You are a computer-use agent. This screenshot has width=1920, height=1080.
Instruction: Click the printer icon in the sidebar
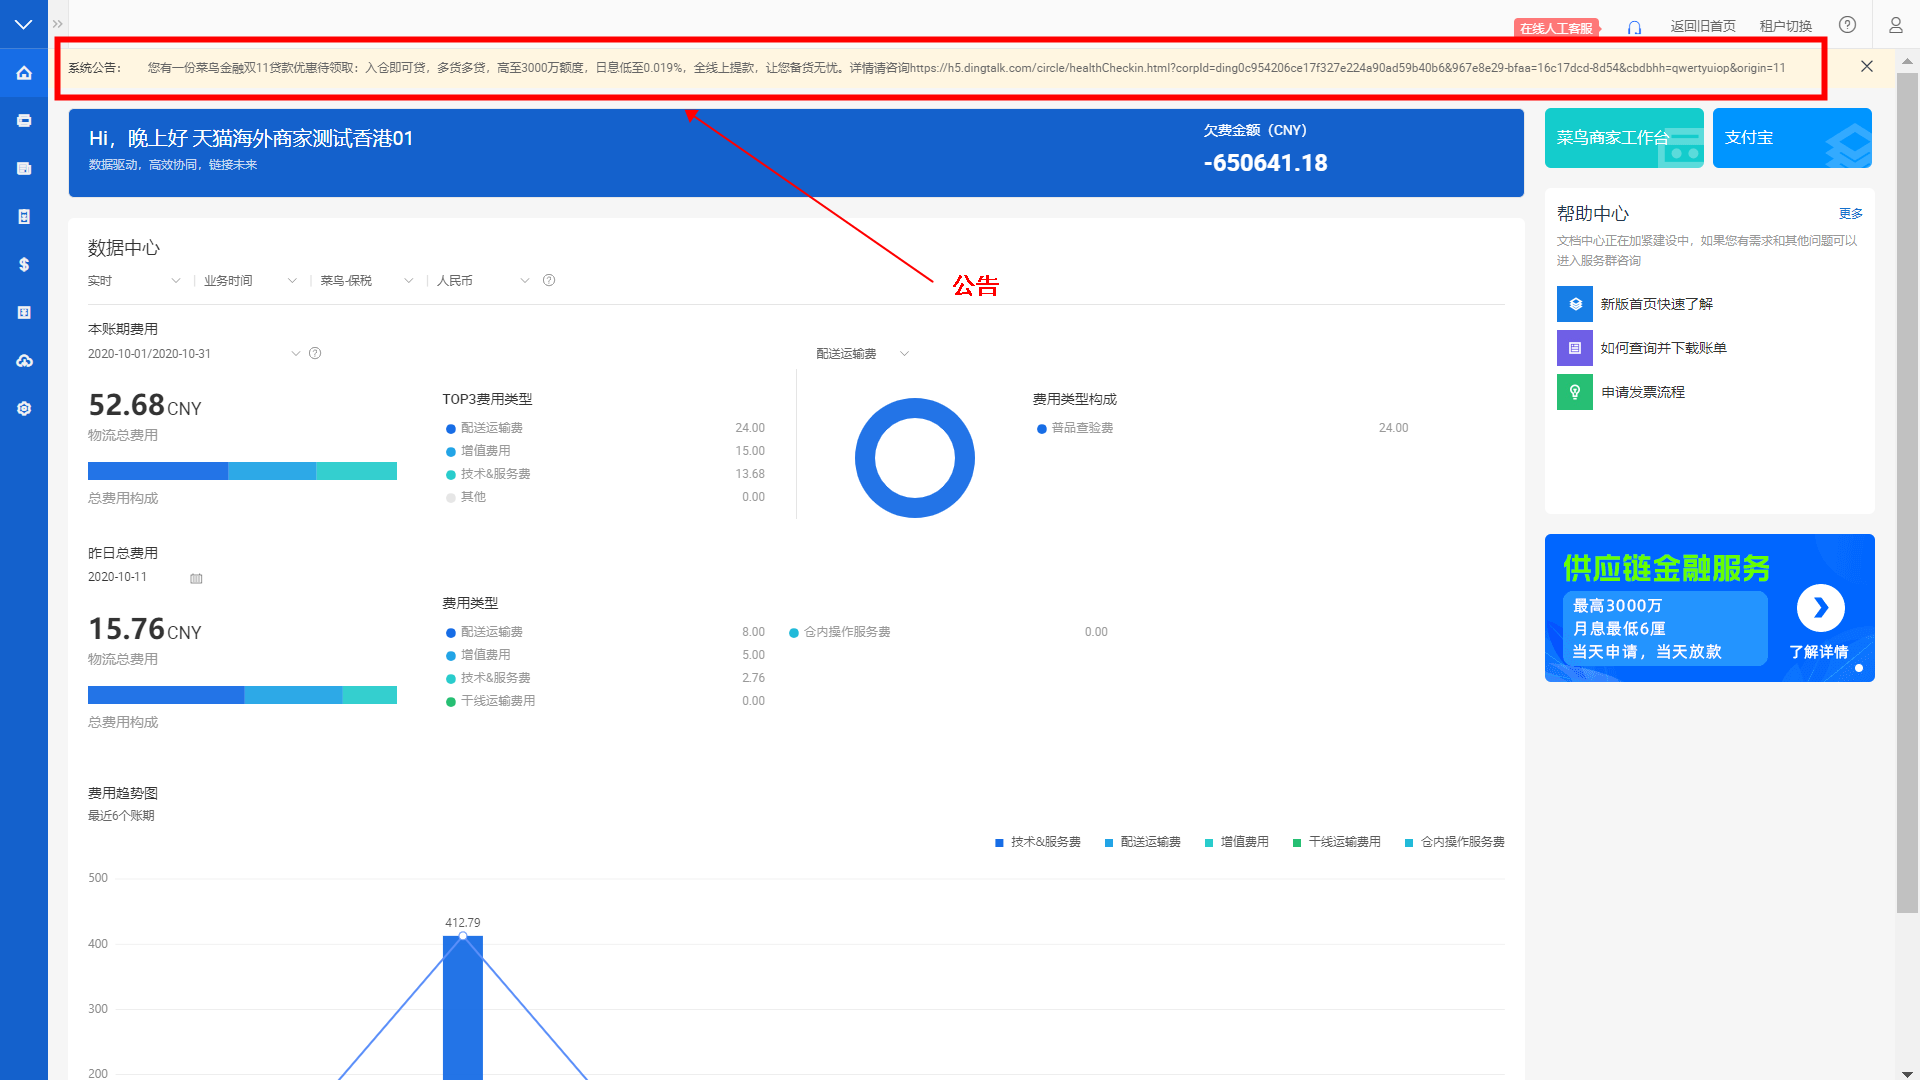24,121
